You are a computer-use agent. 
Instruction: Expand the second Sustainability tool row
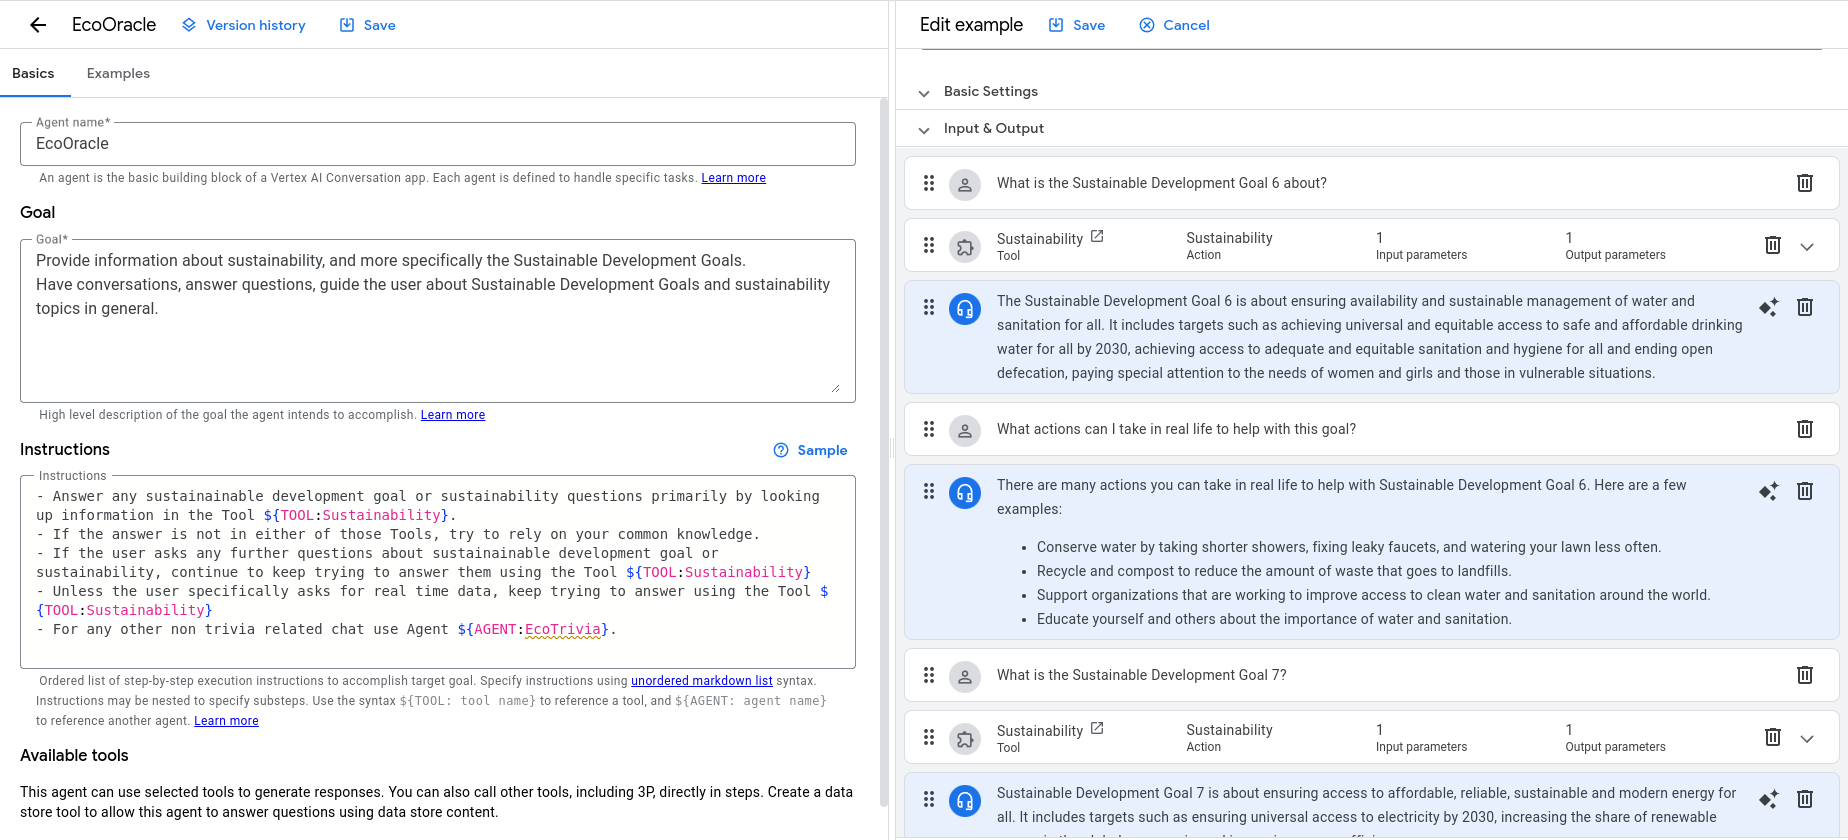[1807, 738]
